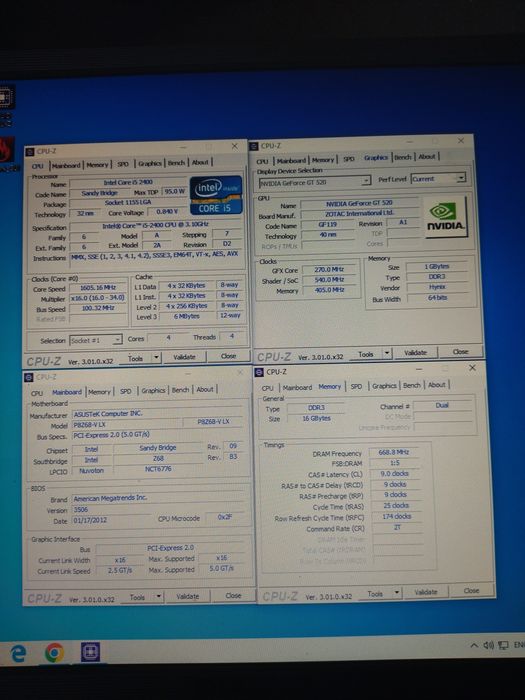The height and width of the screenshot is (700, 525).
Task: Expand the Tools arrow in the Graphics window
Action: point(387,354)
